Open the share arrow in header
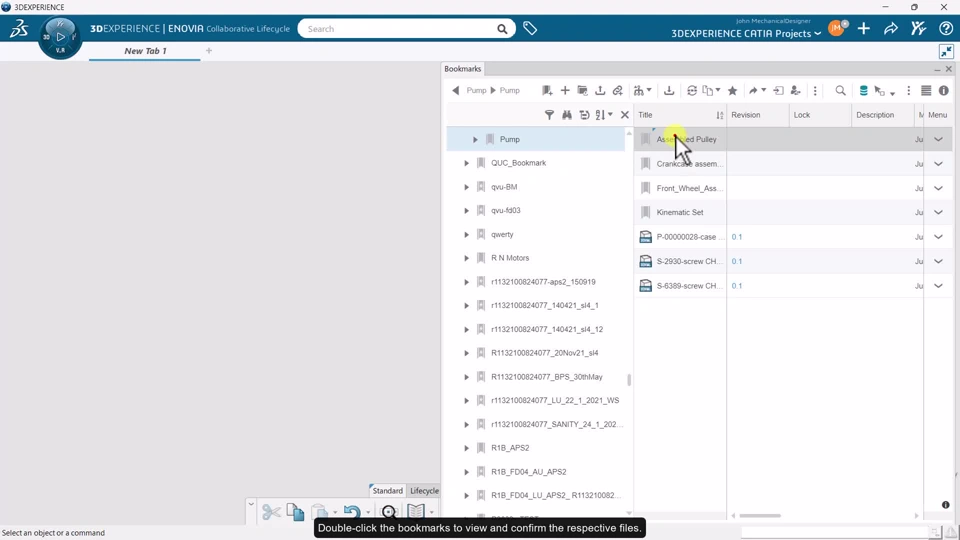Image resolution: width=960 pixels, height=540 pixels. click(x=891, y=28)
